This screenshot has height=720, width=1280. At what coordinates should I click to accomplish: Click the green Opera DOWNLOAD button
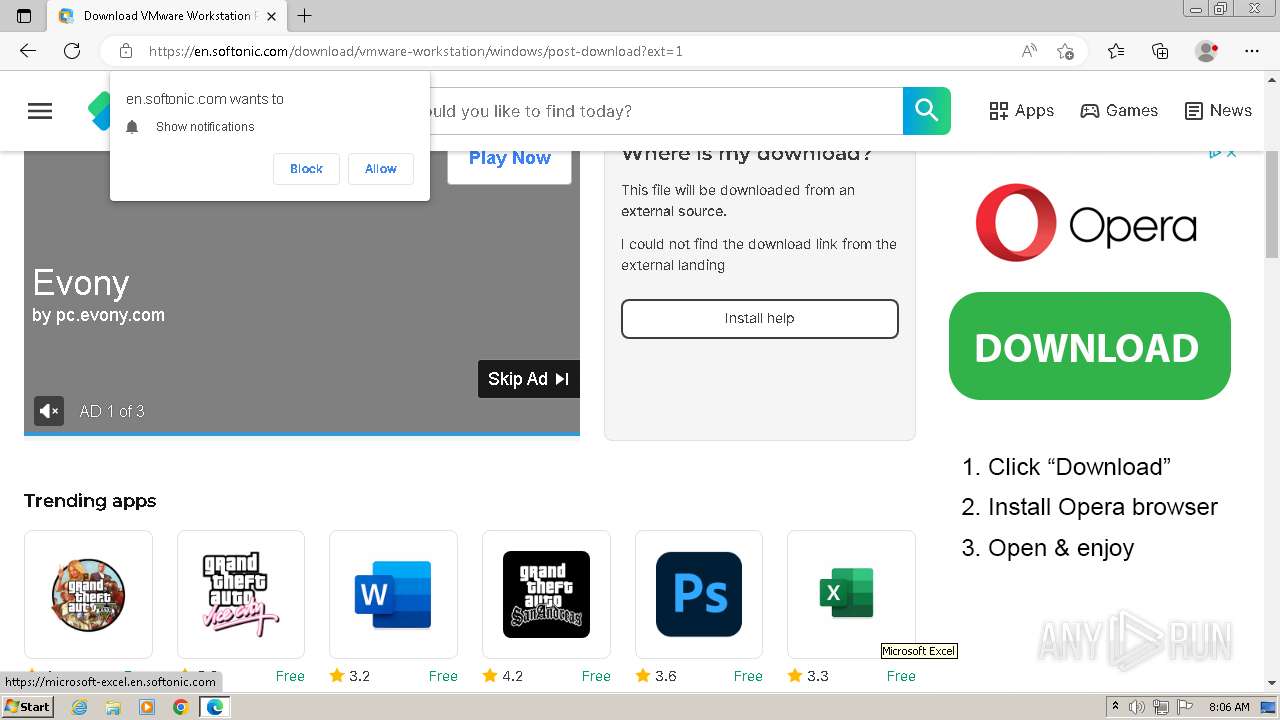coord(1089,346)
